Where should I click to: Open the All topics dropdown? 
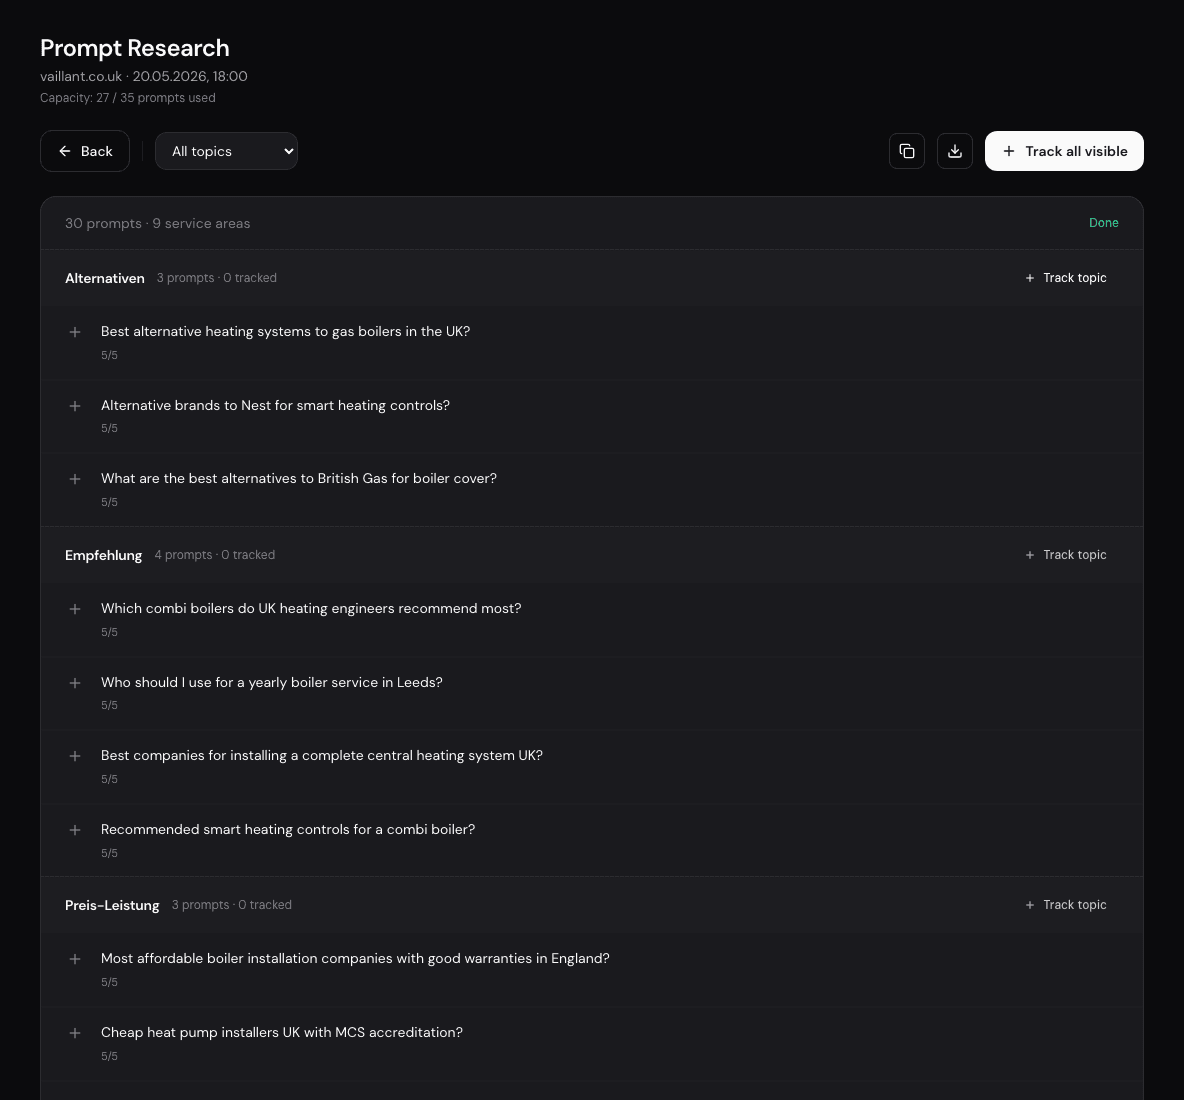coord(227,151)
